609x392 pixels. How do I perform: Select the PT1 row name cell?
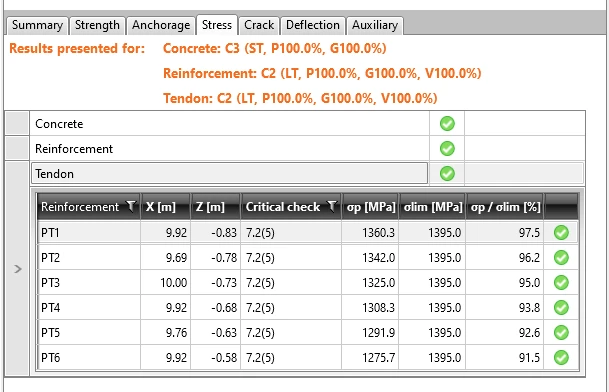click(x=89, y=233)
